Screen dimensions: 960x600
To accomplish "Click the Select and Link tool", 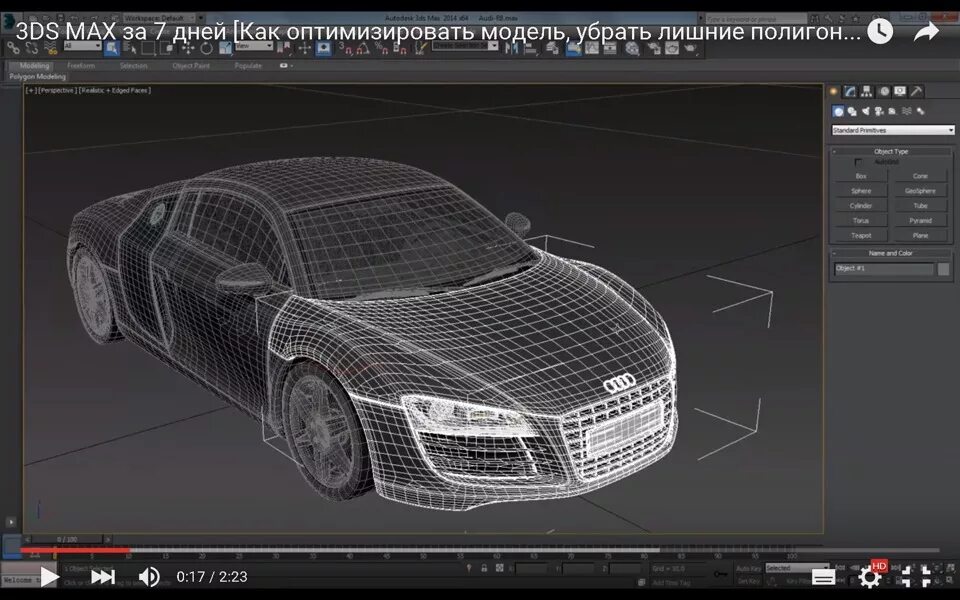I will click(x=13, y=47).
